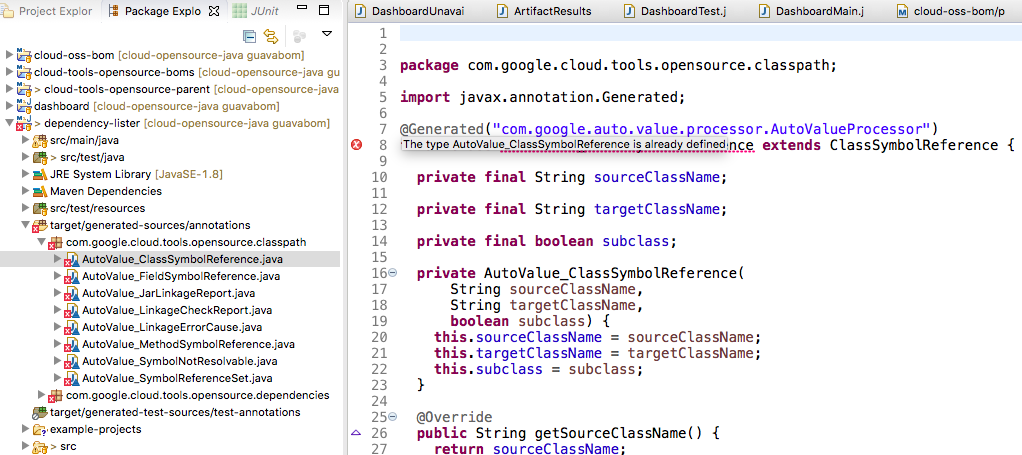Viewport: 1022px width, 455px height.
Task: Expand com.google.cloud.tools.opensource.dependencies package
Action: (x=42, y=395)
